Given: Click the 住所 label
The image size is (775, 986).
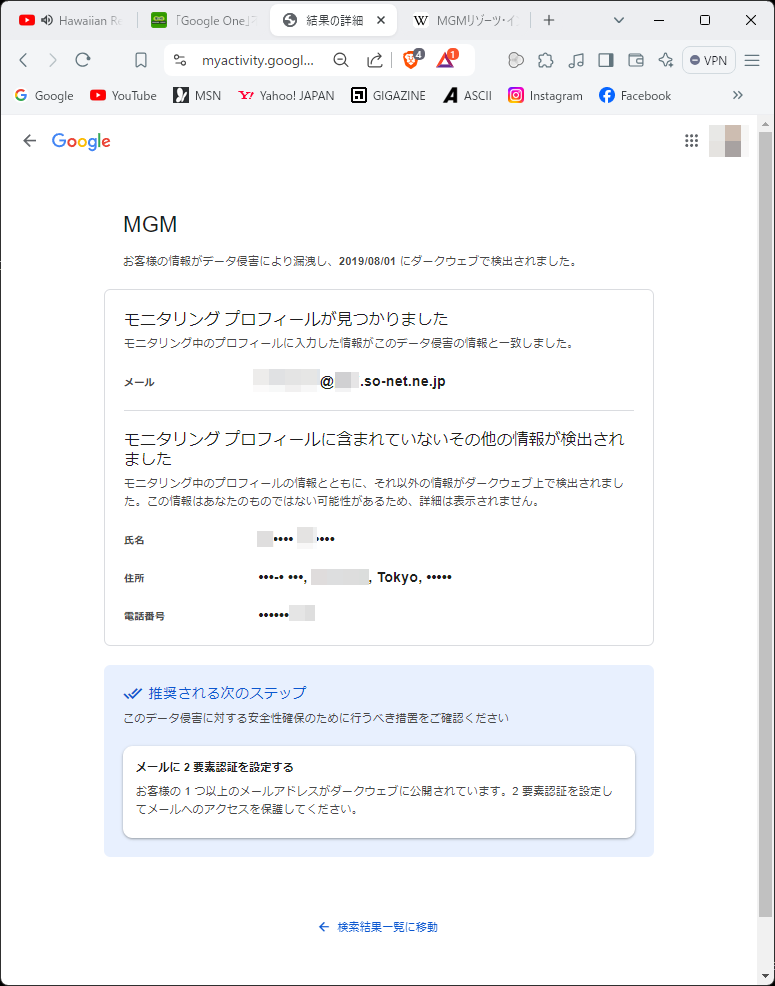Looking at the screenshot, I should [134, 578].
